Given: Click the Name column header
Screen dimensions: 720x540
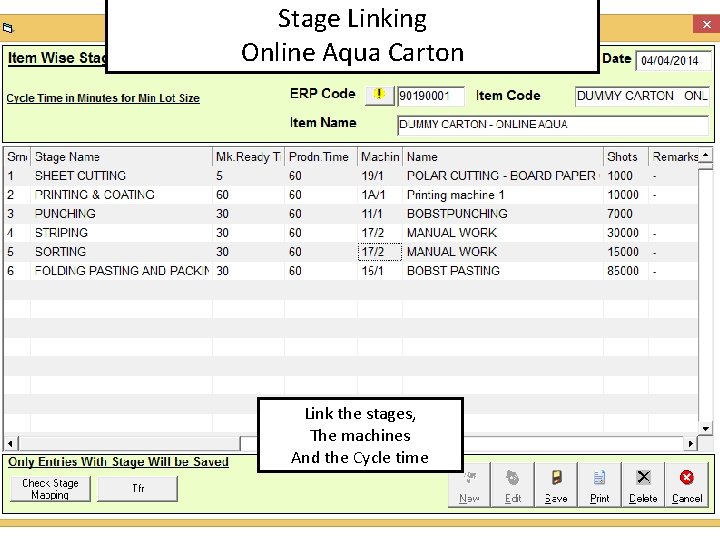Looking at the screenshot, I should [x=503, y=157].
